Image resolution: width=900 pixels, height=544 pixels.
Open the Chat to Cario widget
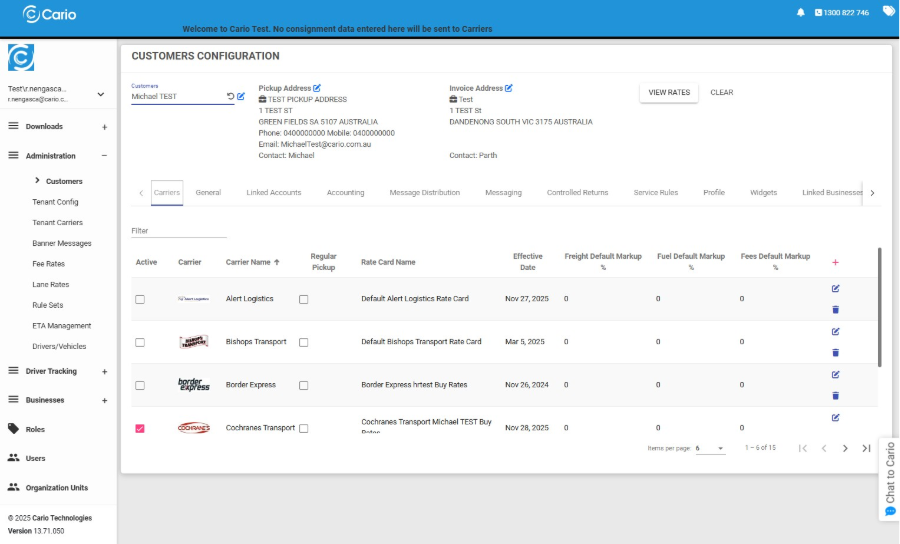coord(889,480)
